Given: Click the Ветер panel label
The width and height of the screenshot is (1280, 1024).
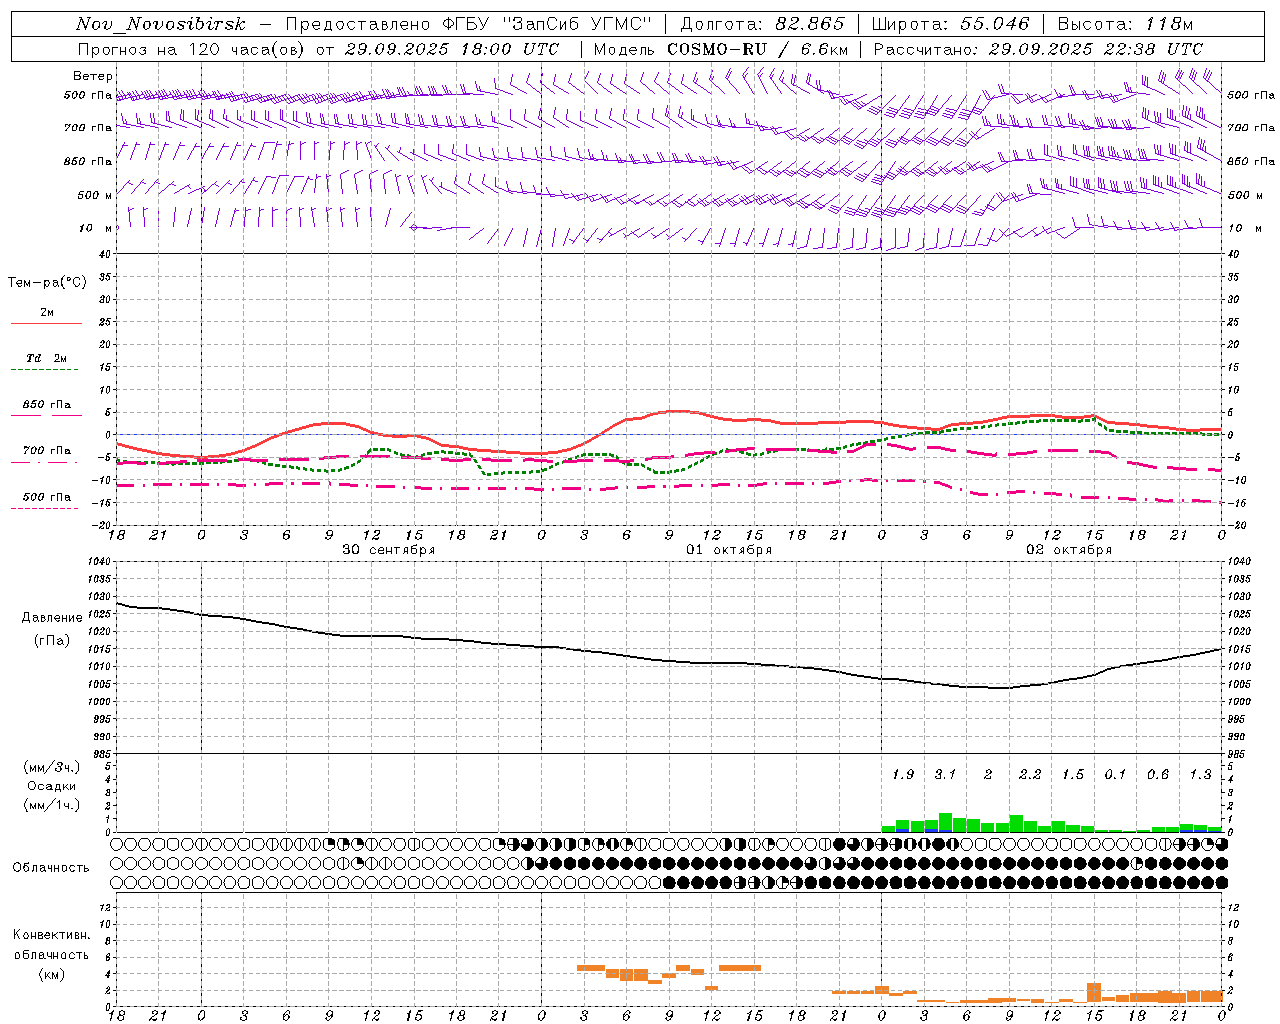Looking at the screenshot, I should click(93, 76).
